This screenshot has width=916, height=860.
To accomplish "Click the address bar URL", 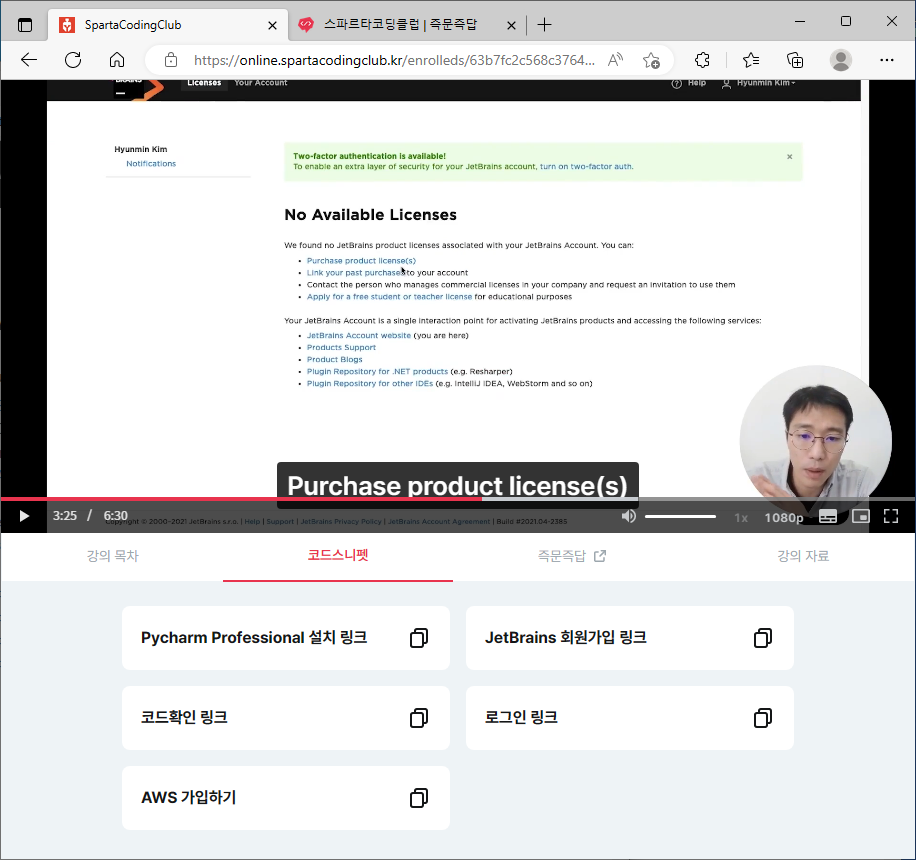I will 394,60.
